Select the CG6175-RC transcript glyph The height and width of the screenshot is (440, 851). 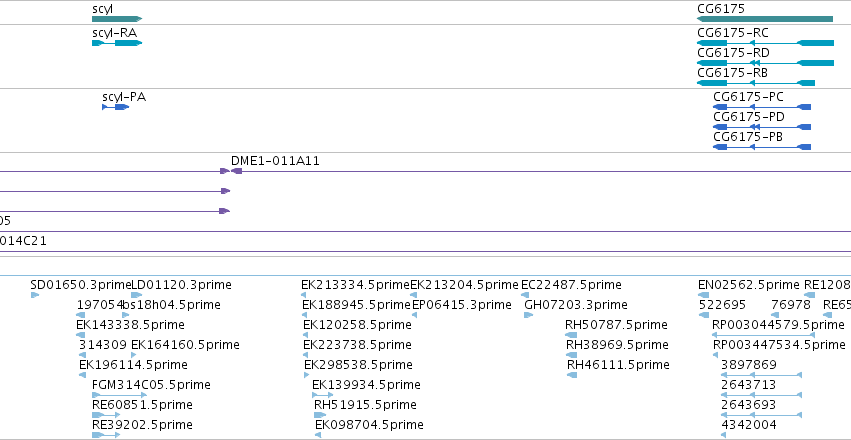(765, 43)
